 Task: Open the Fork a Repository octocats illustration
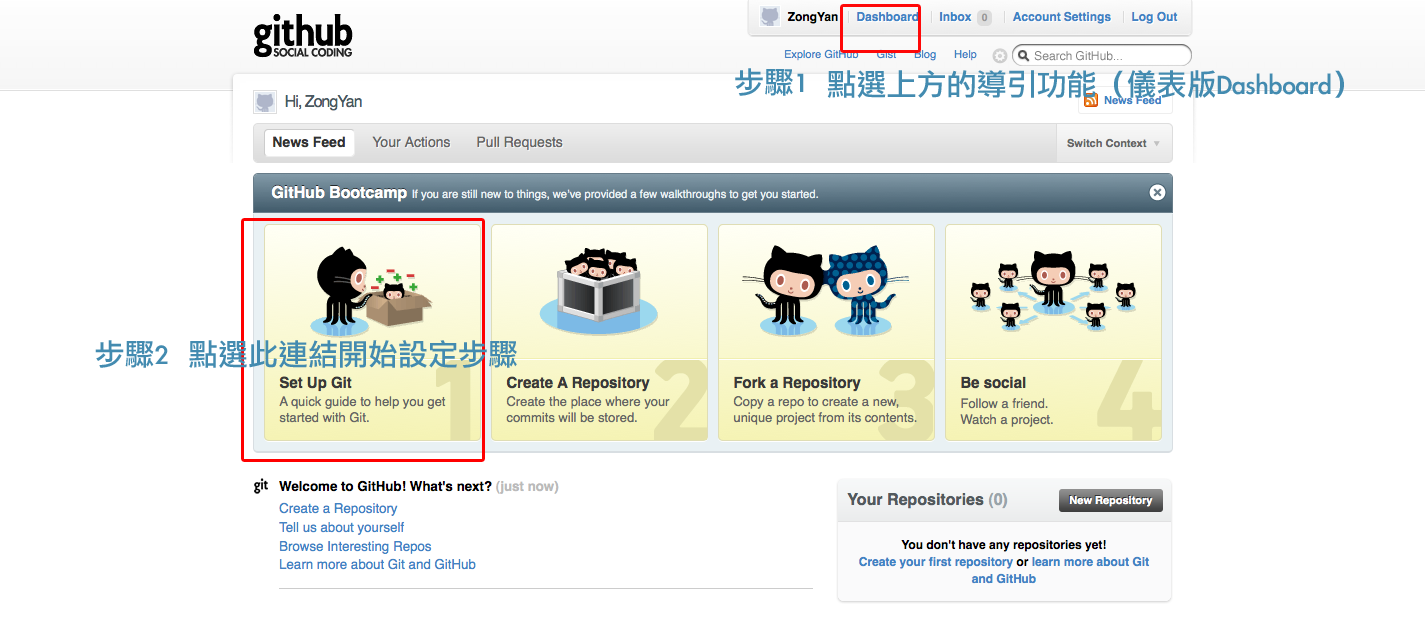tap(826, 291)
